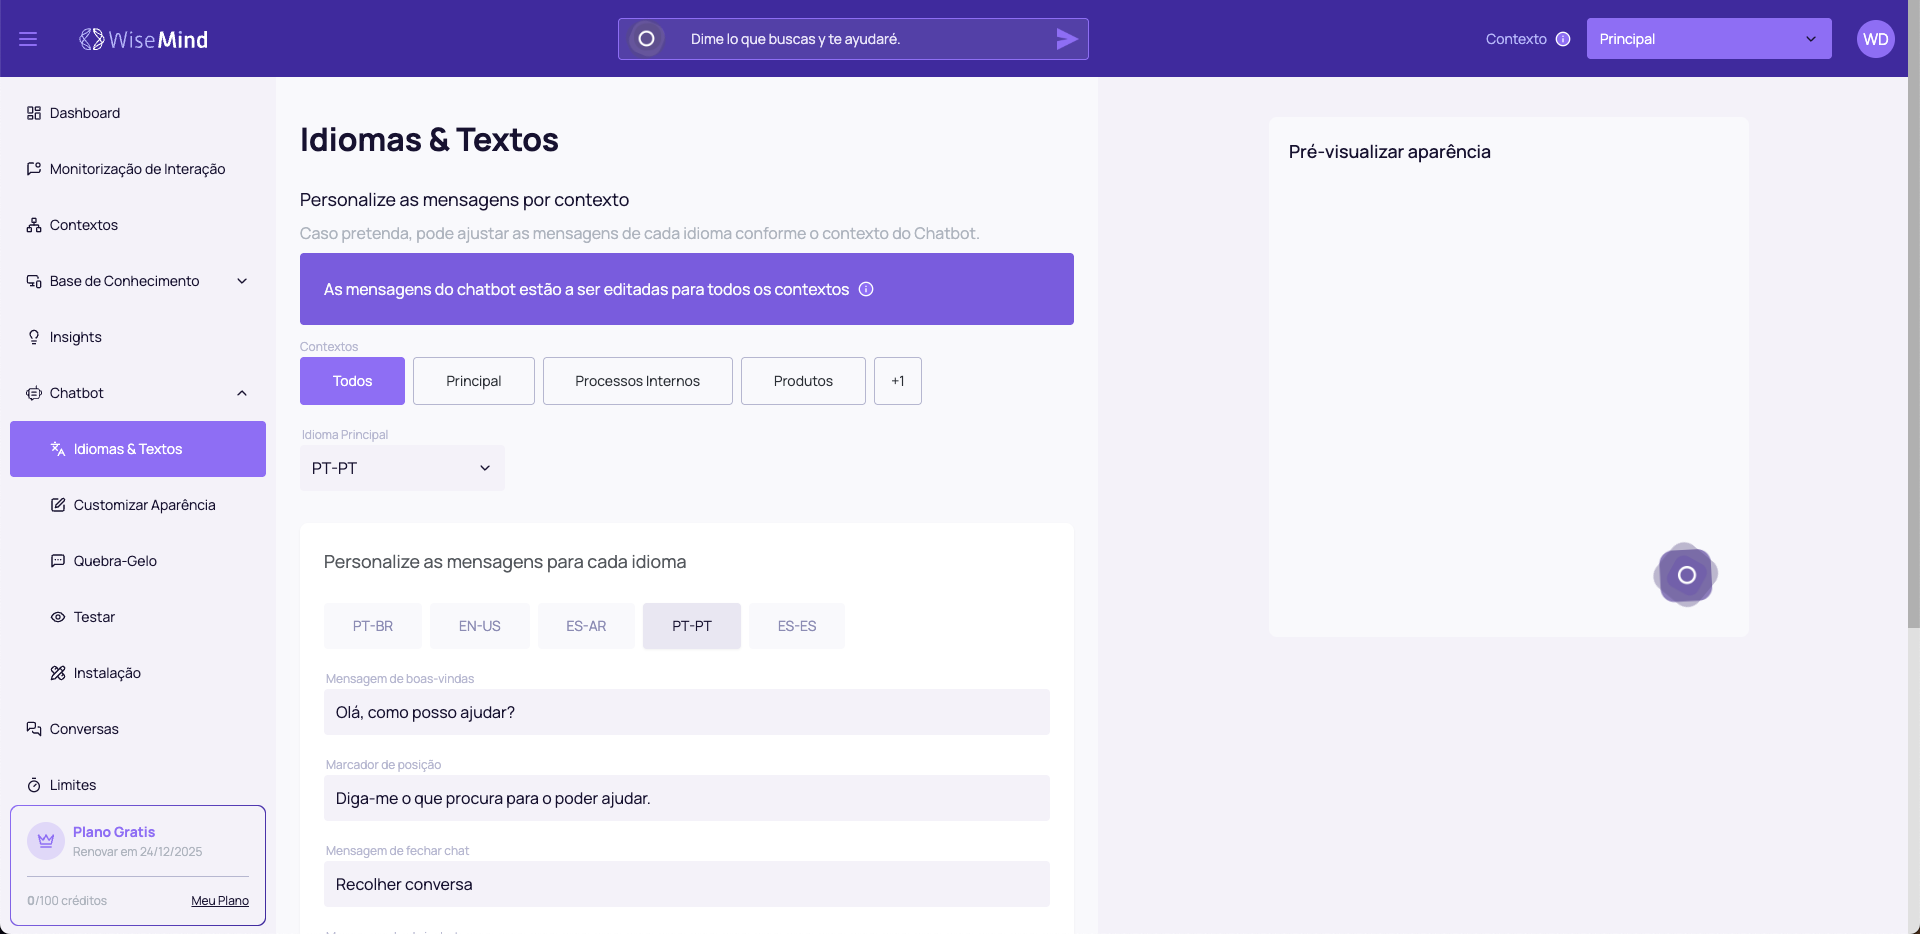Open the Idioma Principal PT-PT dropdown
The width and height of the screenshot is (1920, 934).
[x=402, y=468]
